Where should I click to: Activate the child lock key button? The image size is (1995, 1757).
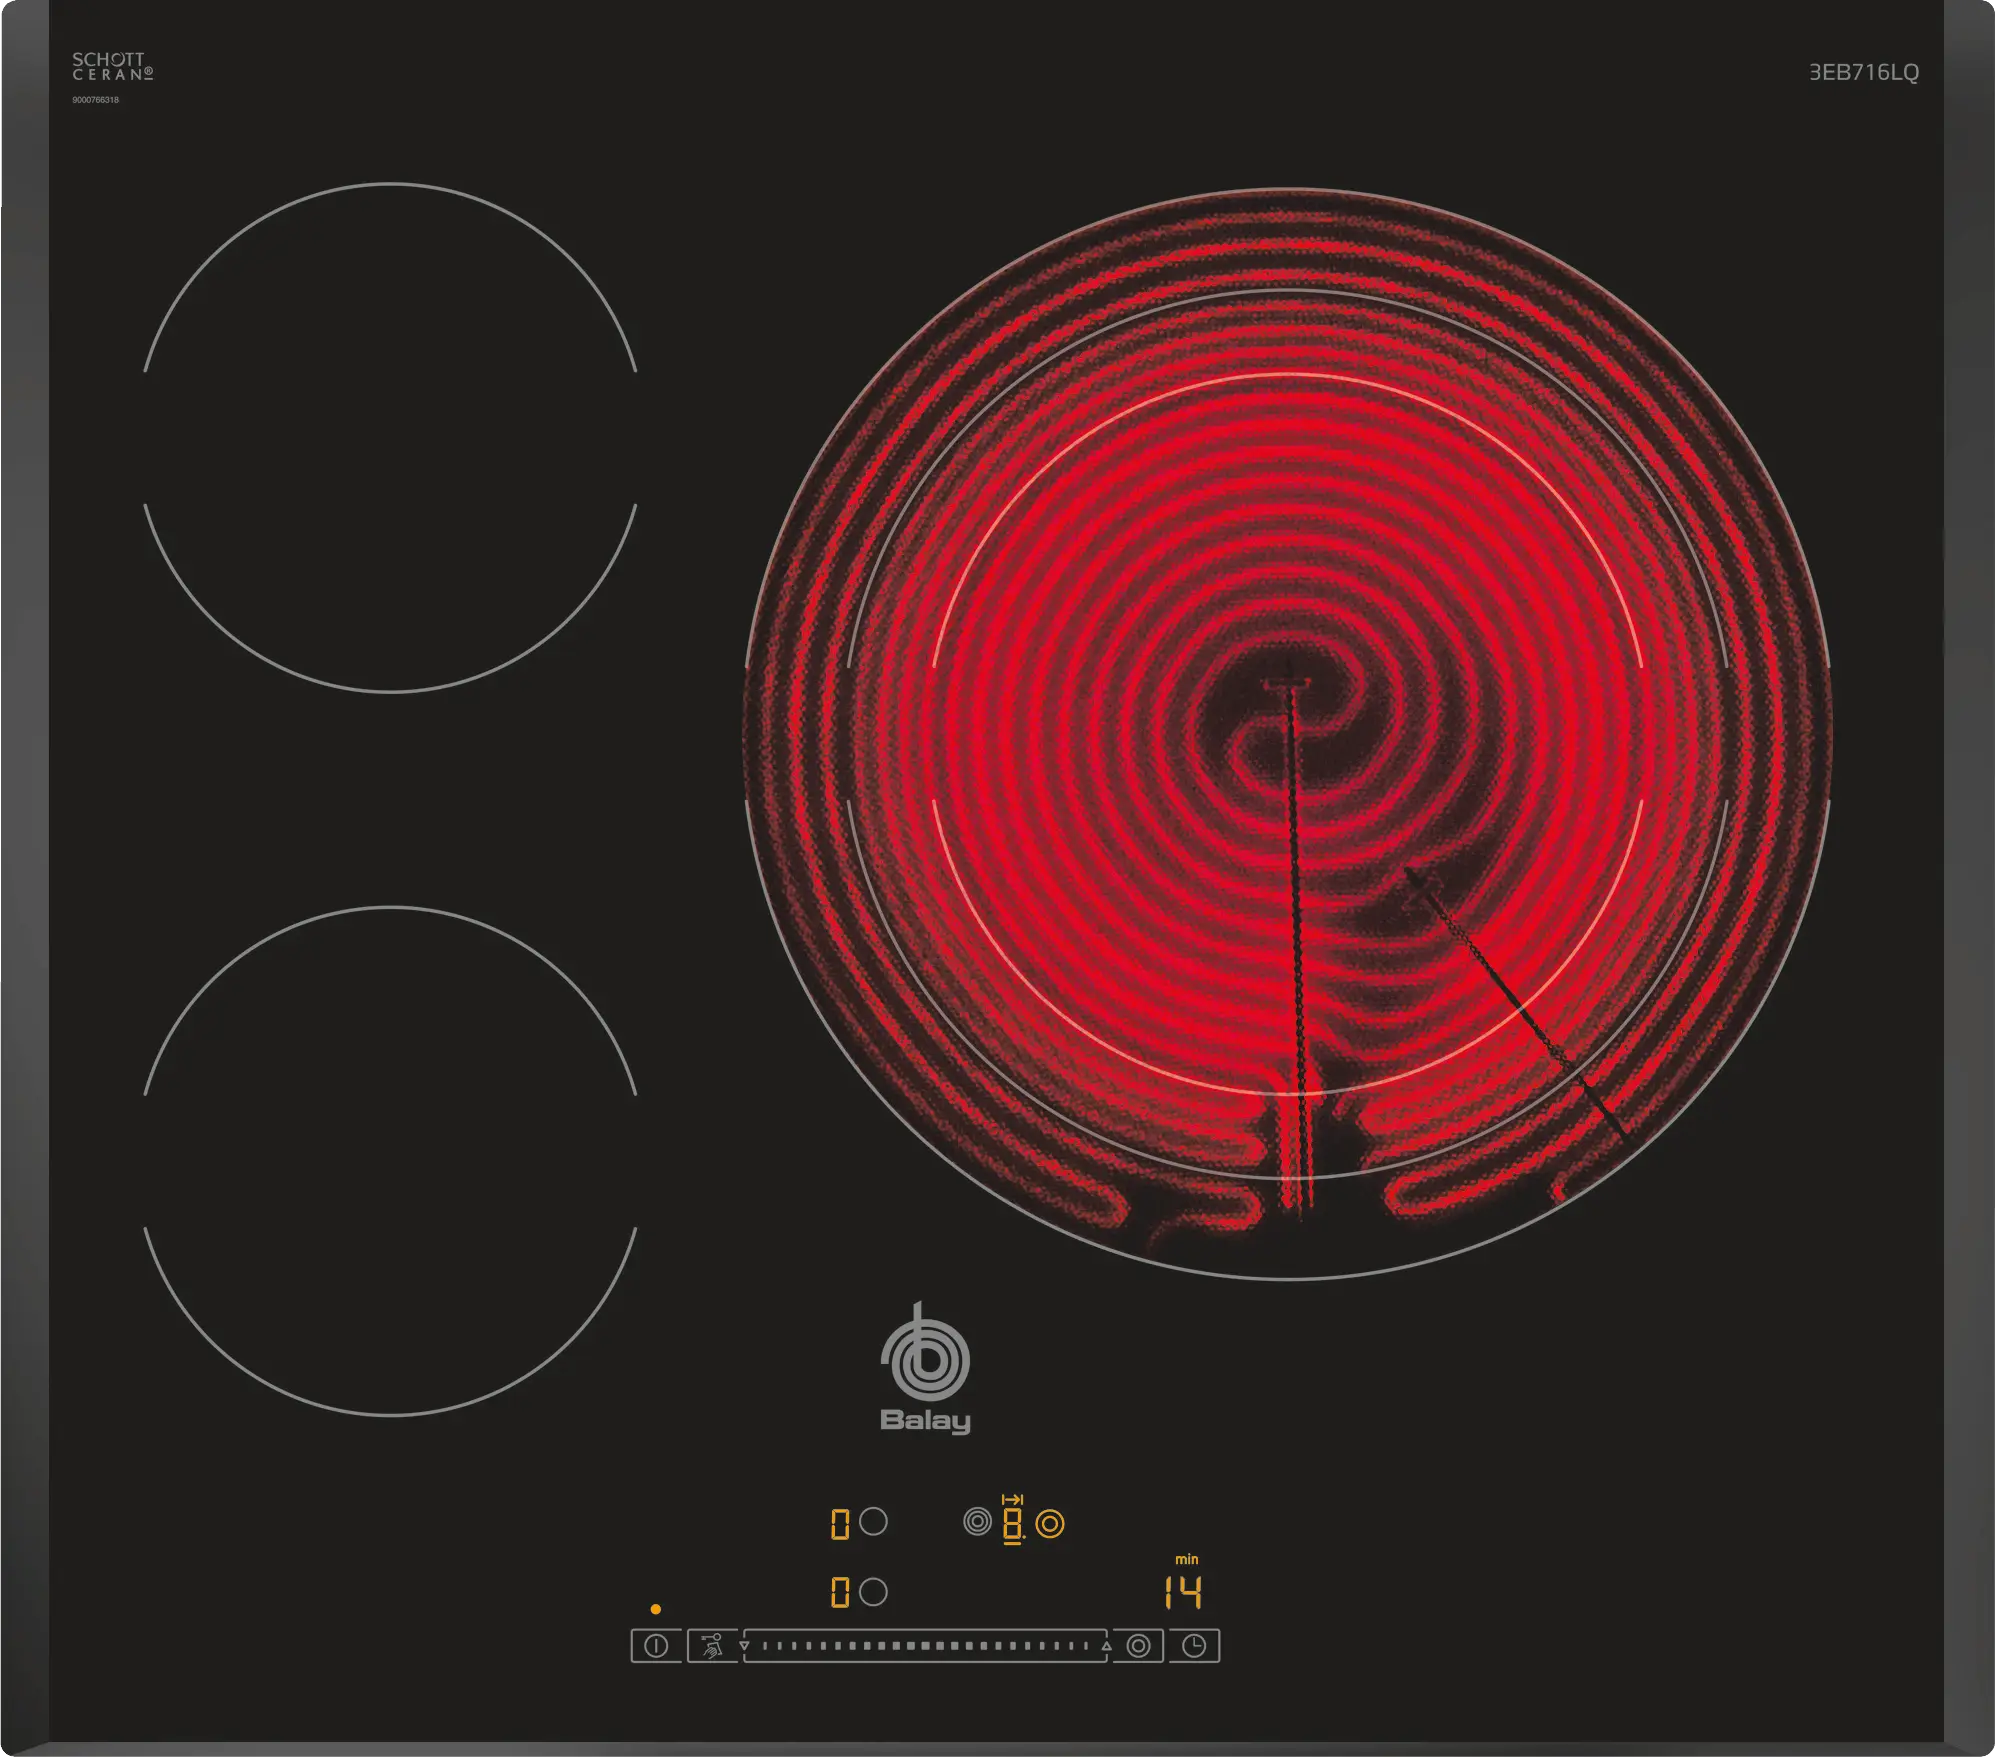click(x=712, y=1645)
